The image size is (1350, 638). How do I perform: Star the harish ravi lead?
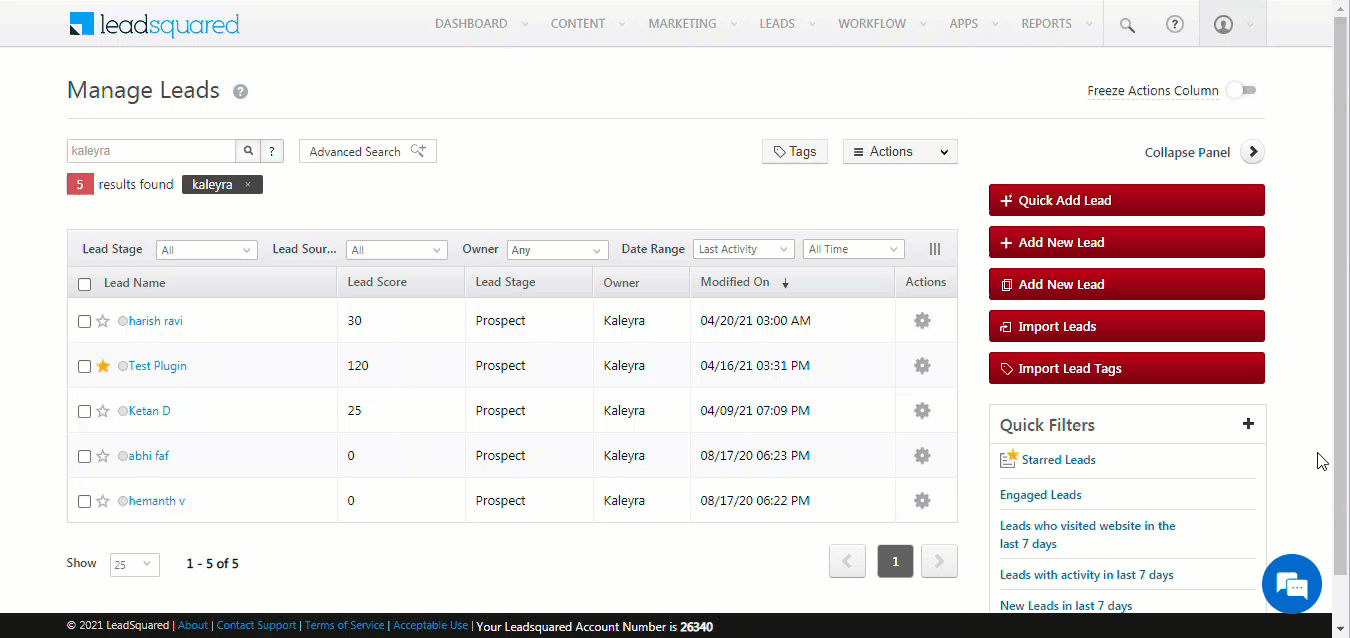(103, 321)
